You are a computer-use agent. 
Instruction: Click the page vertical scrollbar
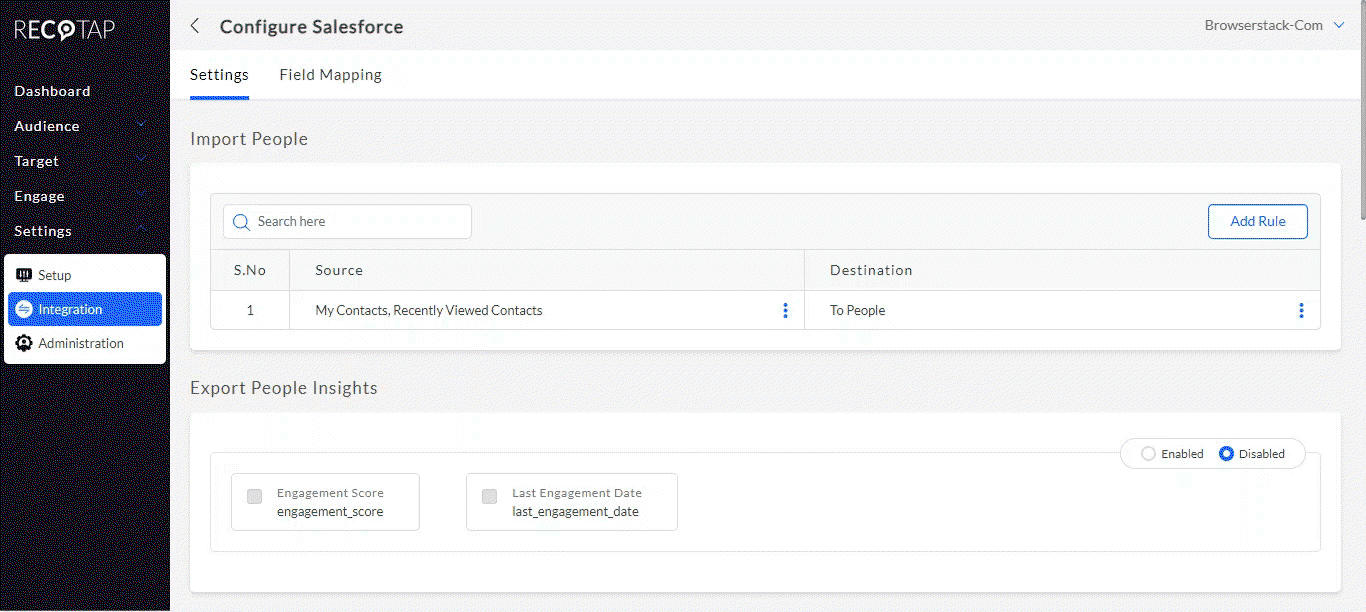(1361, 110)
